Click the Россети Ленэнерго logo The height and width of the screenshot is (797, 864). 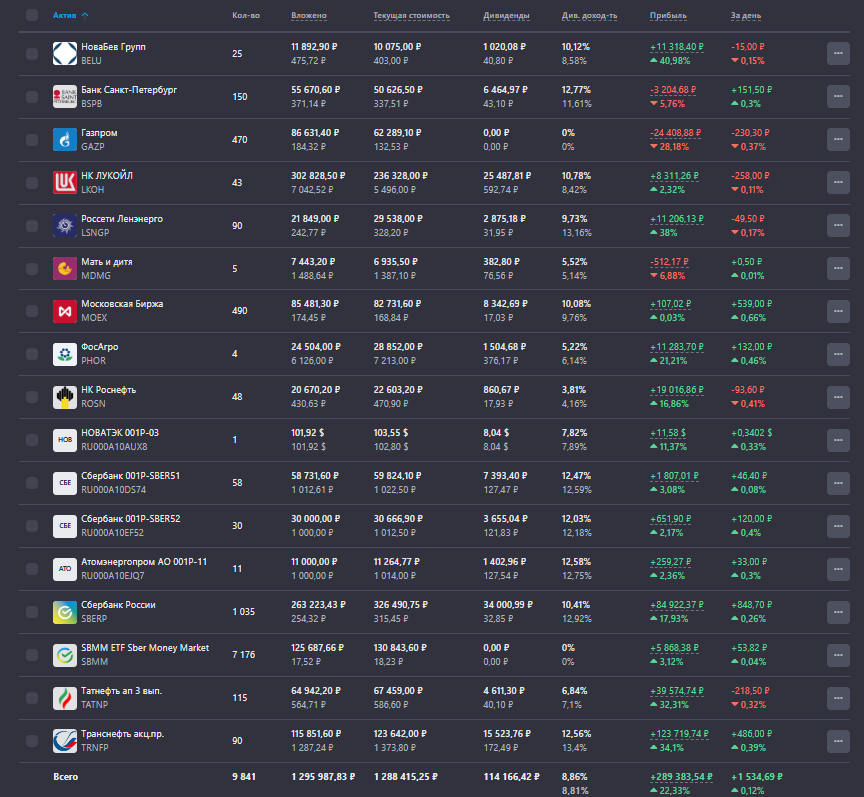click(65, 225)
